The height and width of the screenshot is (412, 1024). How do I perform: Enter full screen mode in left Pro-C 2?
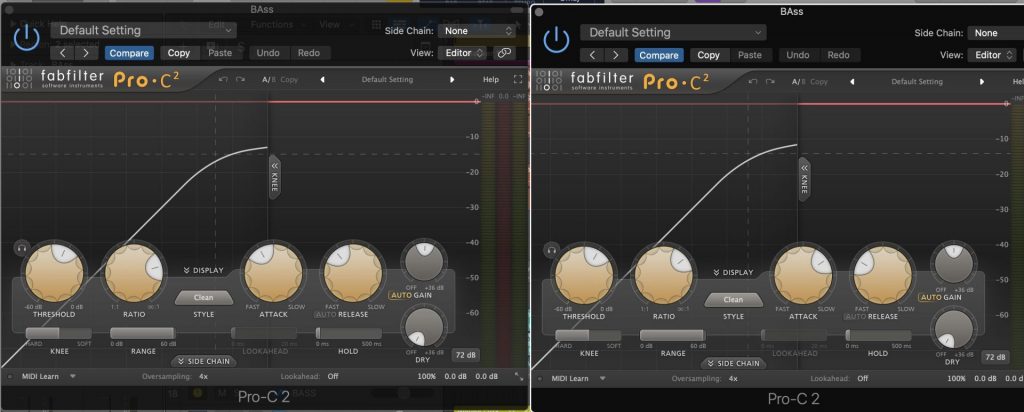pos(518,80)
